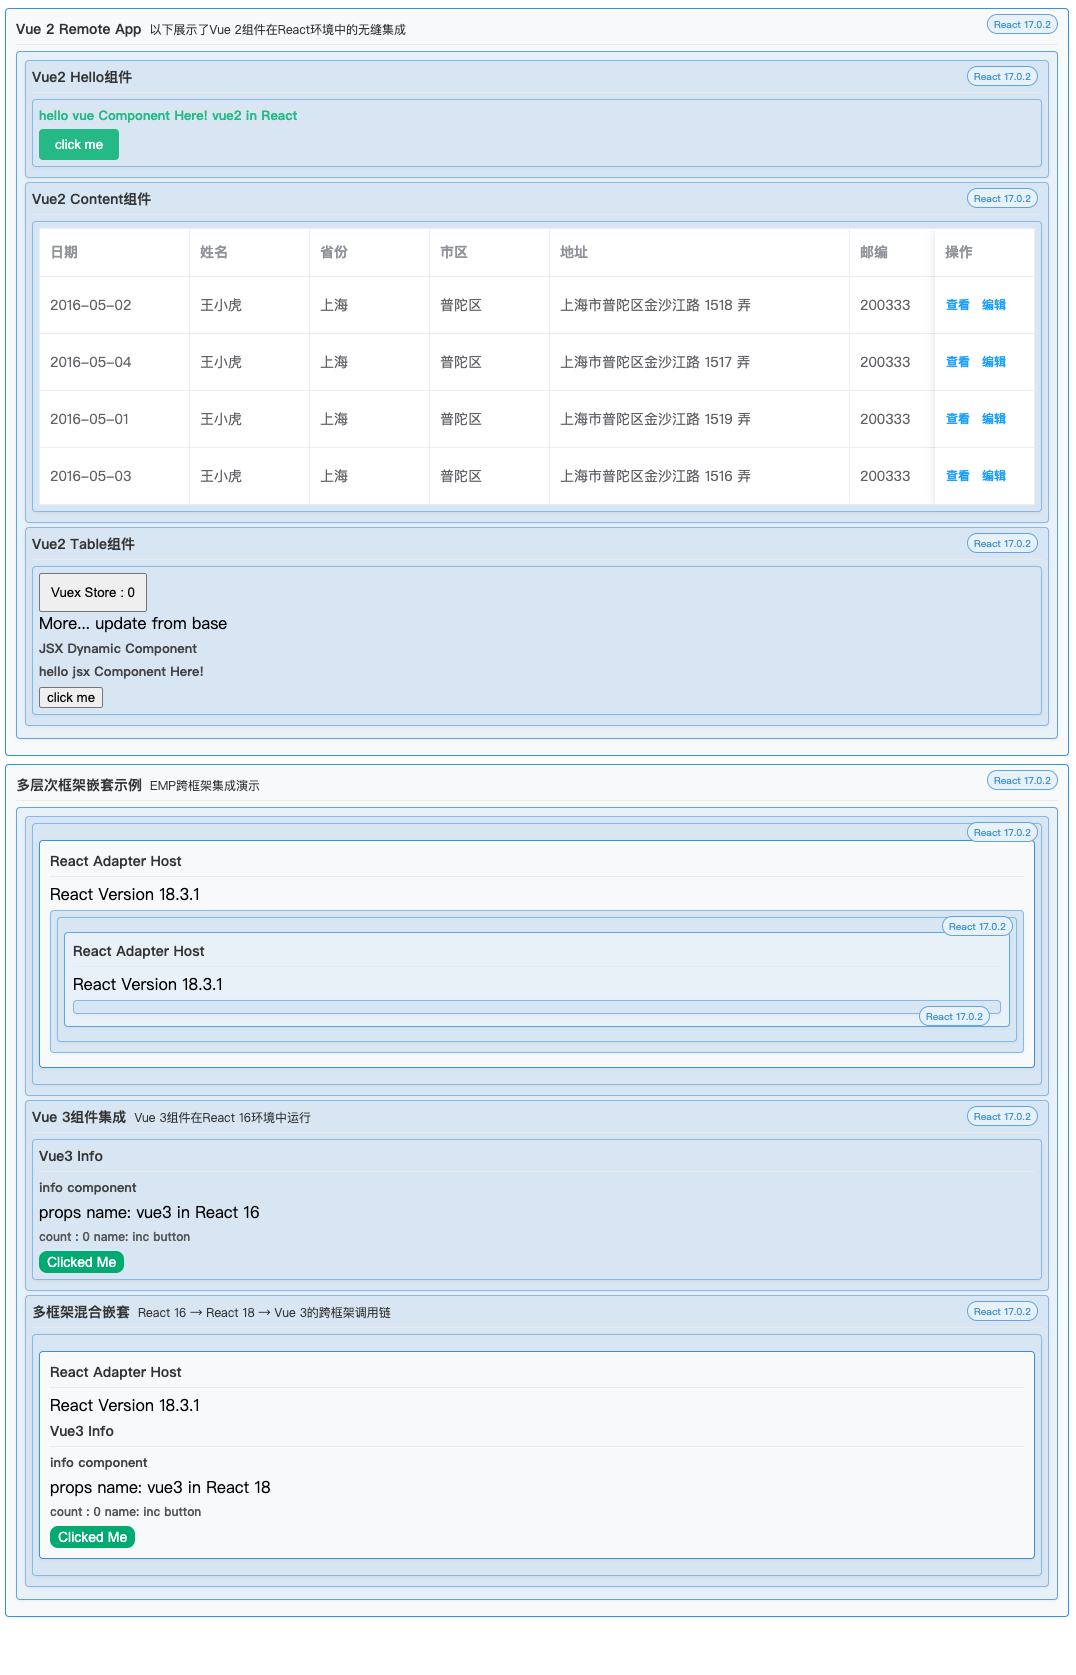Click Clicked Me under vue3 in React 16

click(82, 1263)
